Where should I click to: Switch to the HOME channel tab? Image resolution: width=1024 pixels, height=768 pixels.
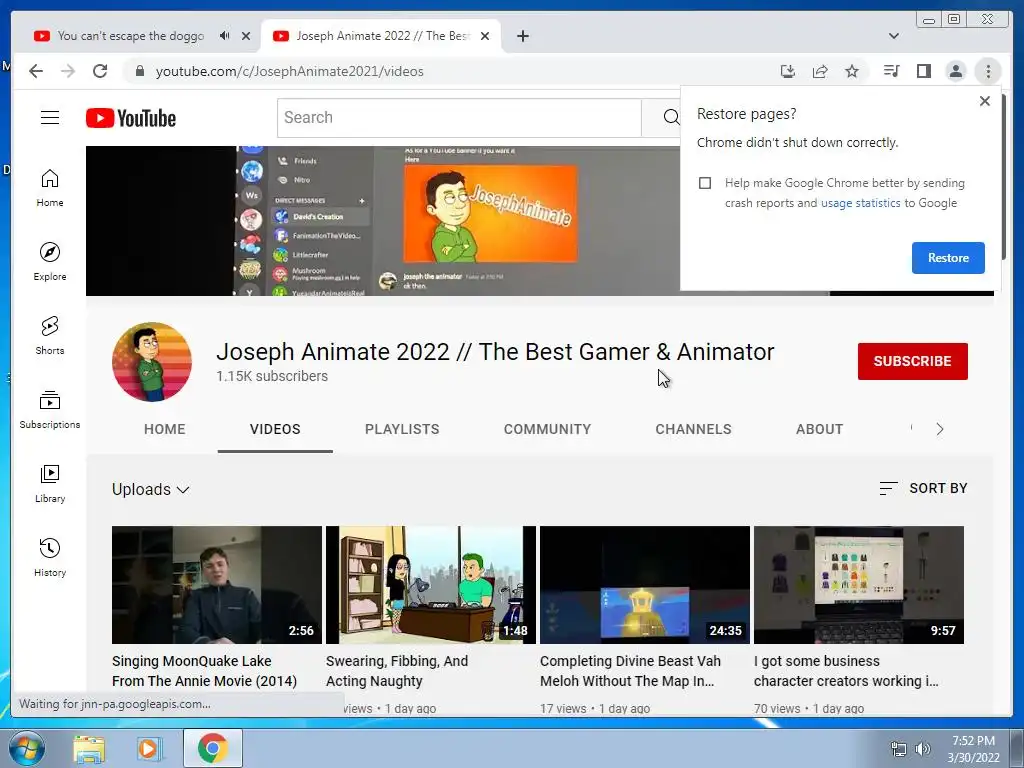click(x=165, y=429)
